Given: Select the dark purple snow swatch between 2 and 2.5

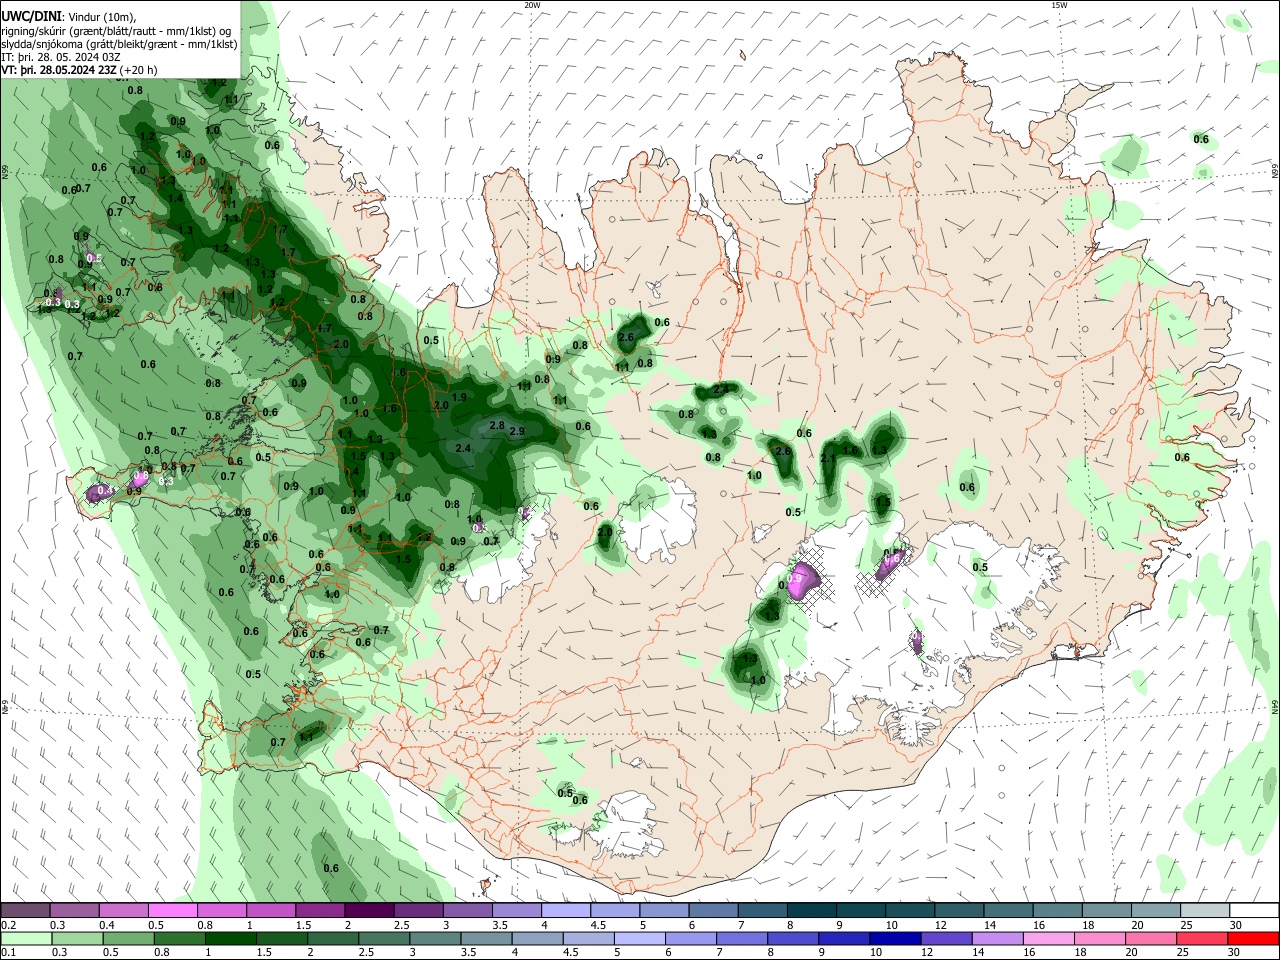Looking at the screenshot, I should [x=369, y=911].
